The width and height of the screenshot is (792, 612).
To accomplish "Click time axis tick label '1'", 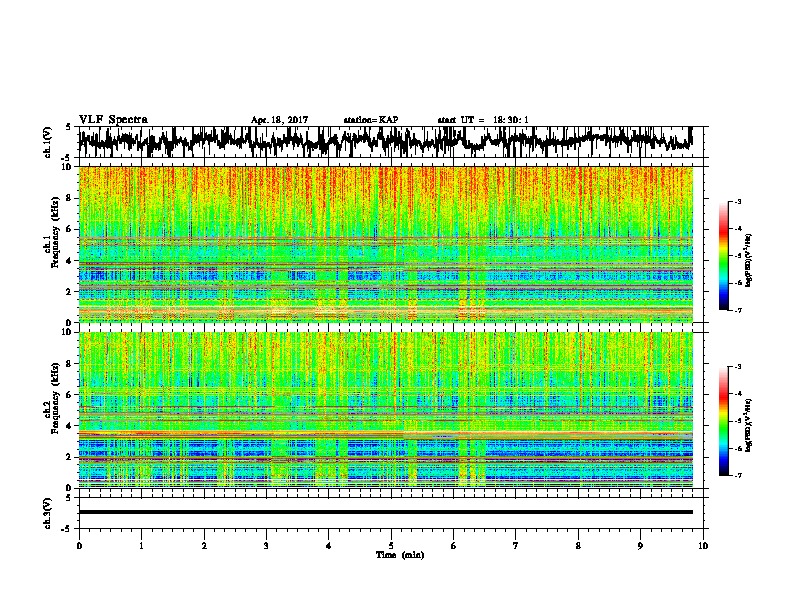I will click(141, 546).
